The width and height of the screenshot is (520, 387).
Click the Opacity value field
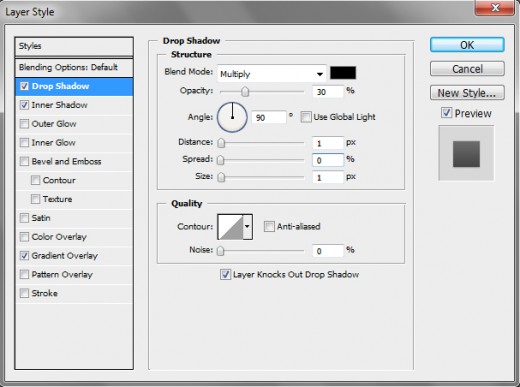[x=328, y=92]
